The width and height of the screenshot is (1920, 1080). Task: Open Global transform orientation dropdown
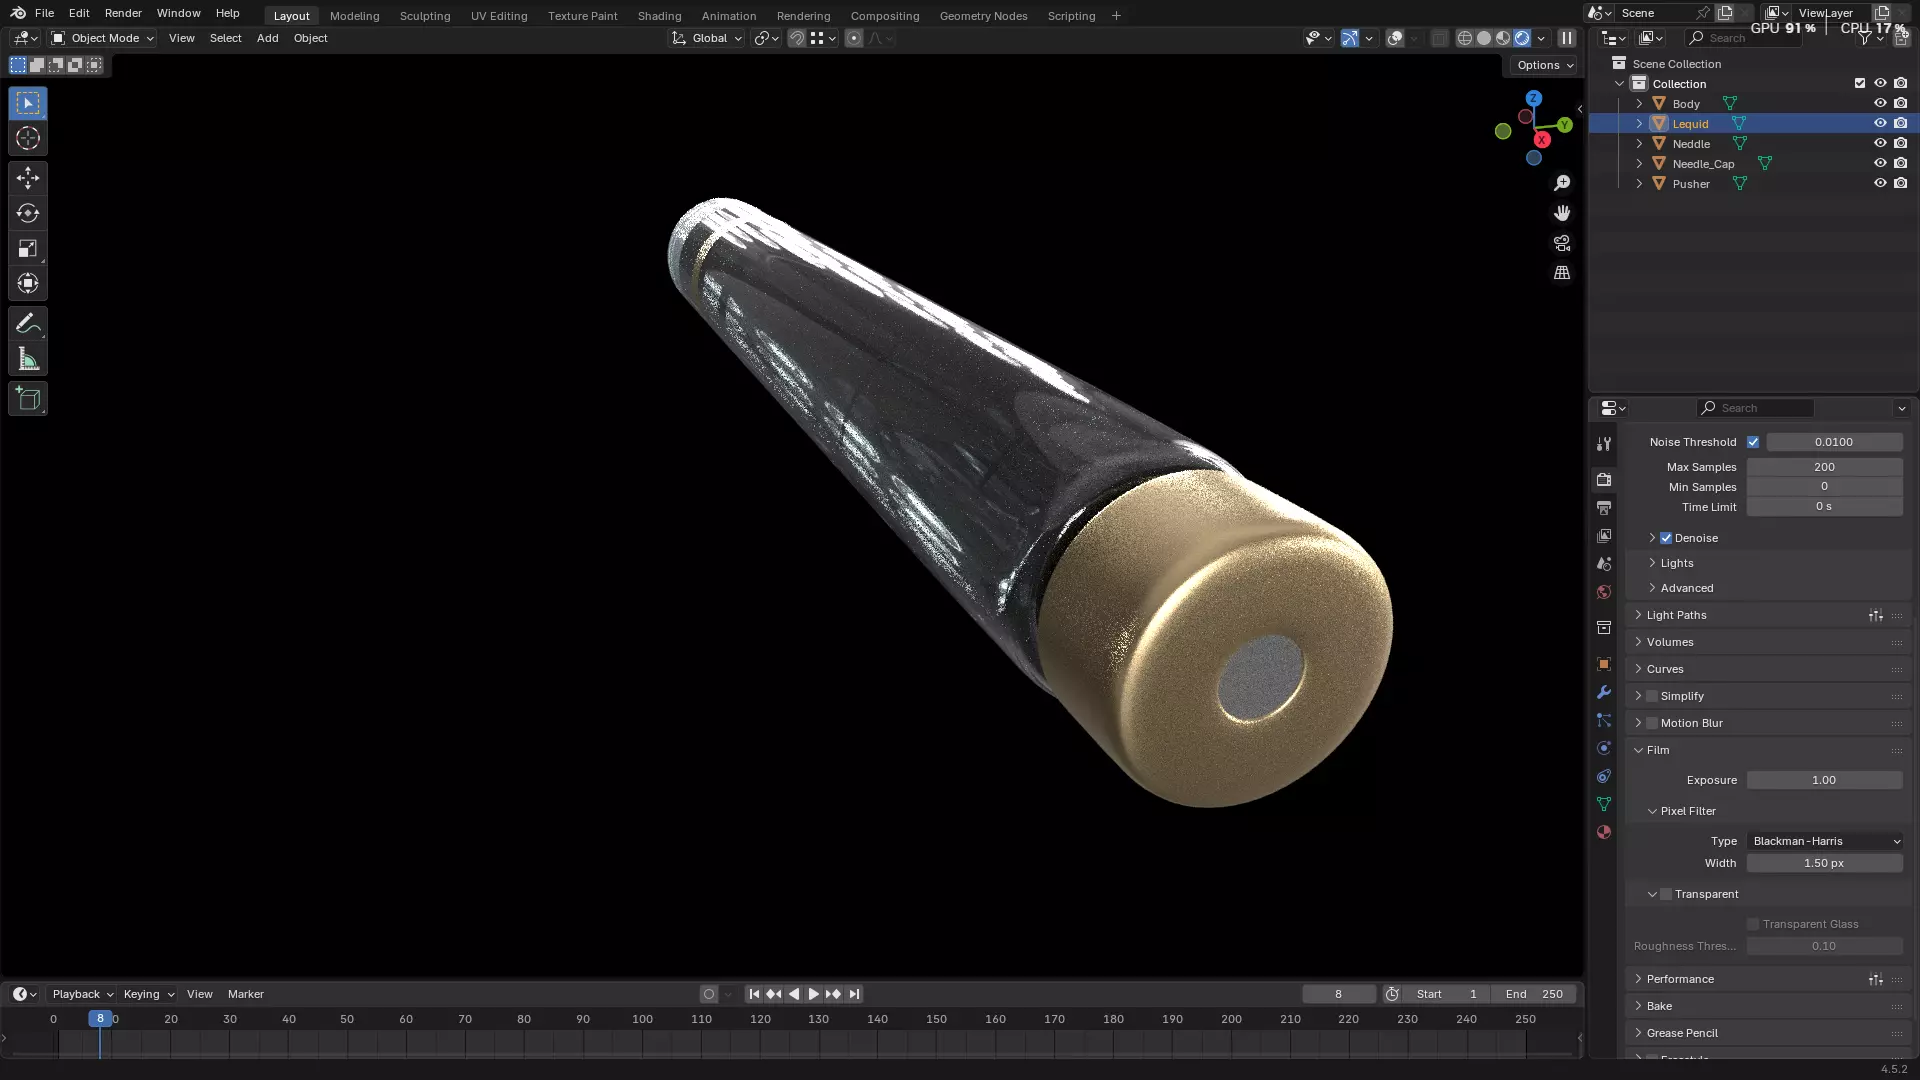click(x=707, y=38)
